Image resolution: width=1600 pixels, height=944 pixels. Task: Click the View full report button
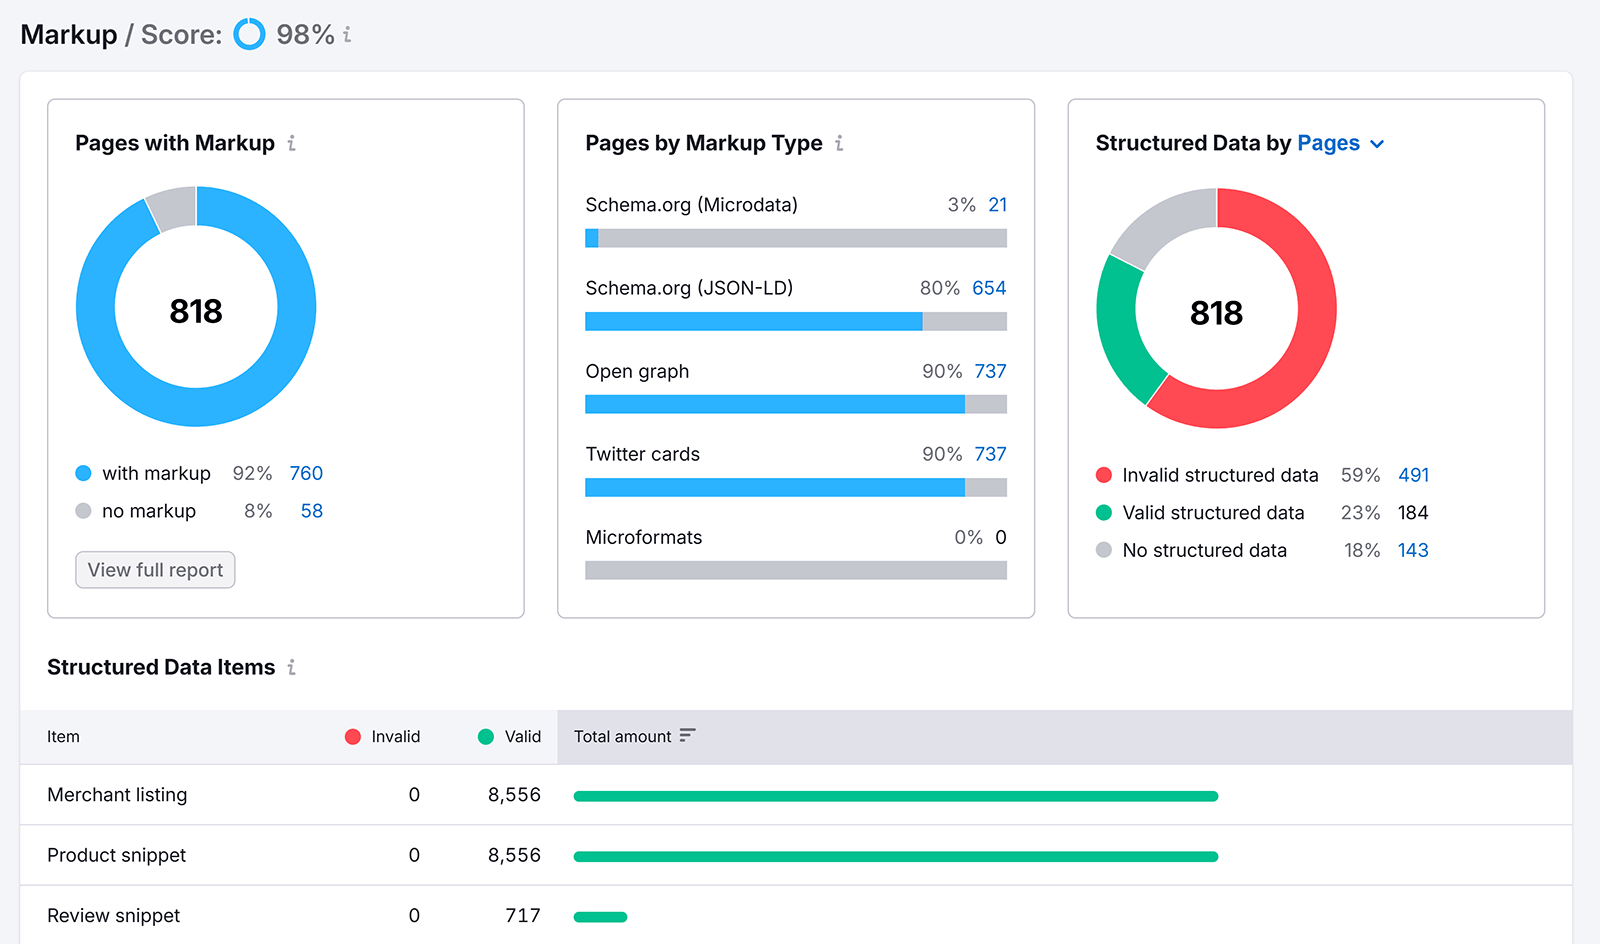click(x=154, y=570)
